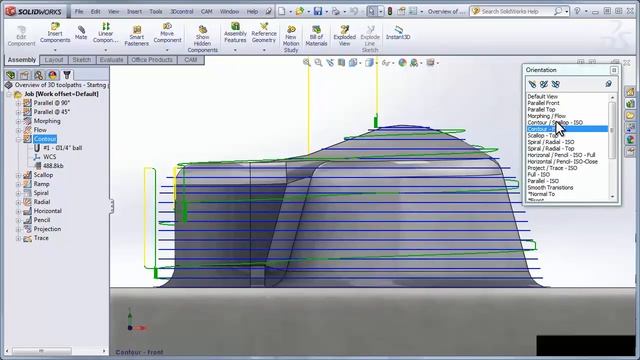
Task: Click the Section View icon
Action: click(x=341, y=62)
